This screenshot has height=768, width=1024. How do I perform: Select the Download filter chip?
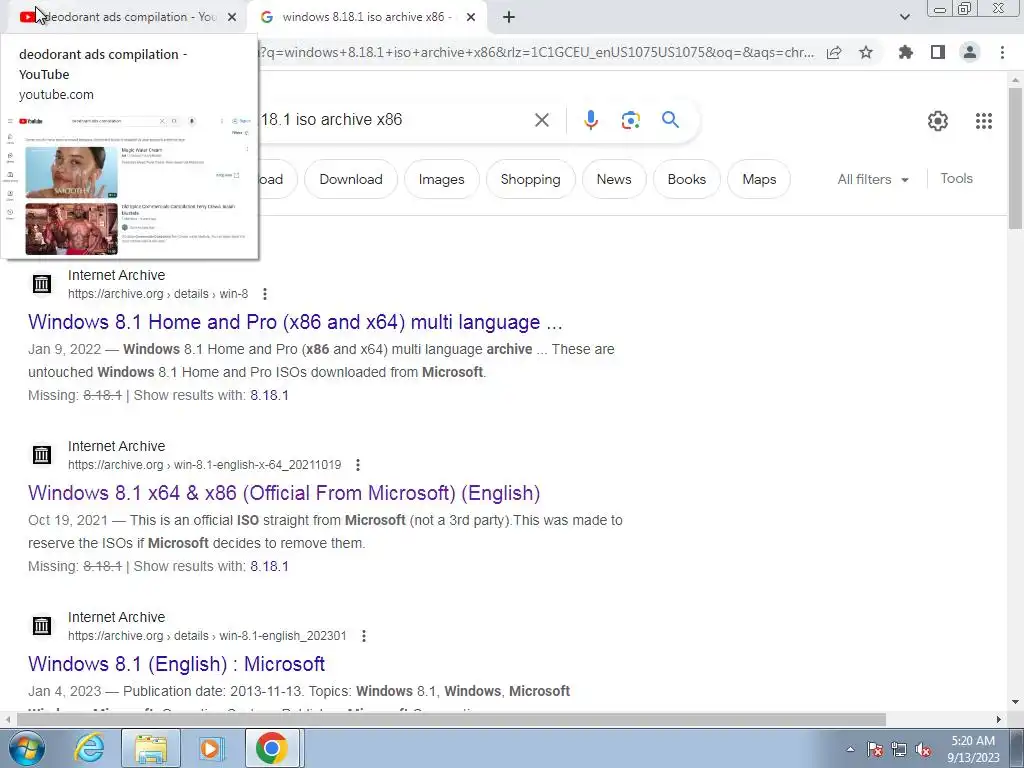351,179
